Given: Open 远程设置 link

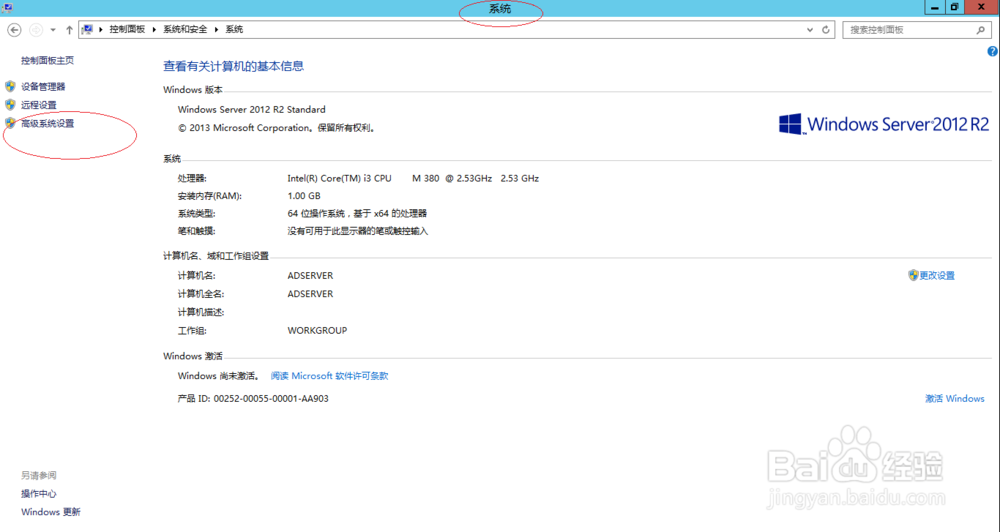Looking at the screenshot, I should tap(38, 105).
